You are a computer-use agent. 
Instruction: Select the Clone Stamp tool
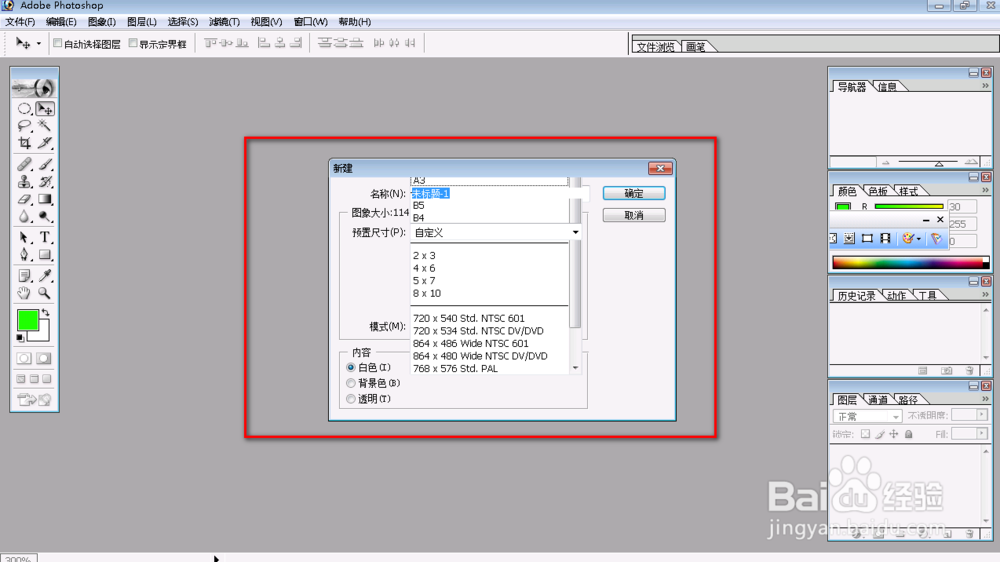(24, 182)
